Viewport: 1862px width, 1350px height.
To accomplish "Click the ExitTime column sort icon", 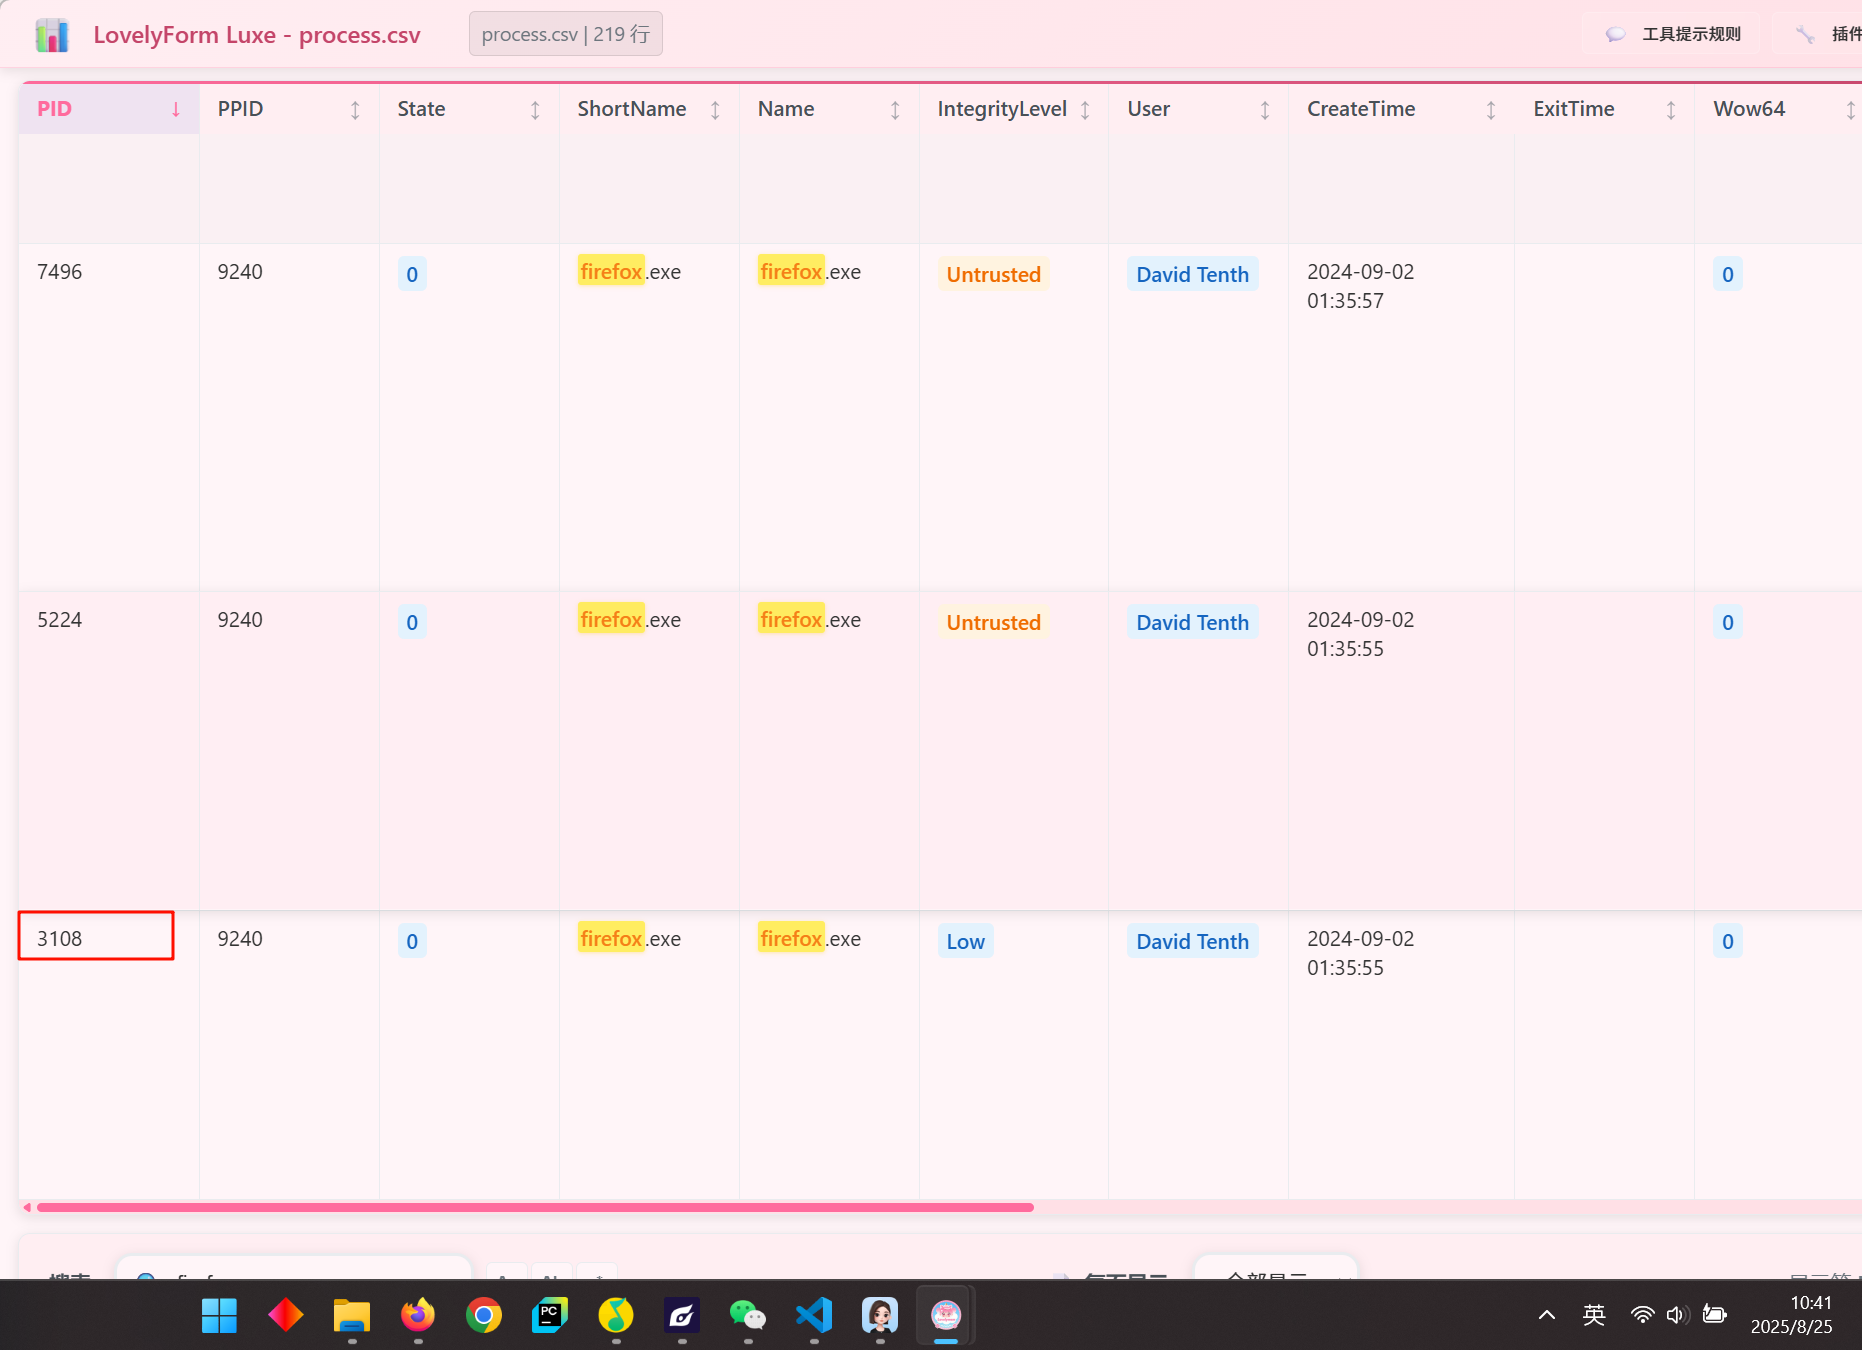I will (1671, 110).
